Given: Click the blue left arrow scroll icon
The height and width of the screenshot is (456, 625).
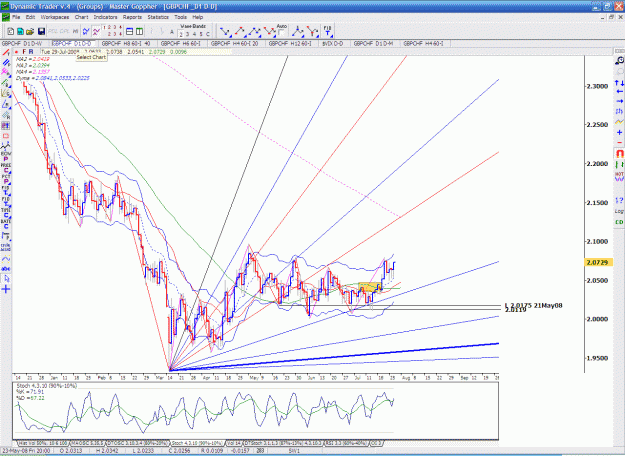Looking at the screenshot, I should (619, 92).
